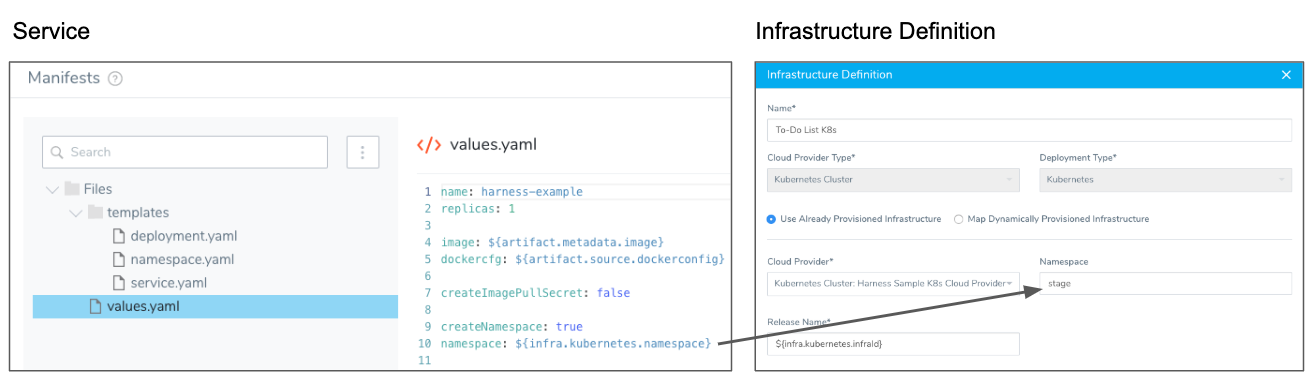Click the magnifier icon in the search box
1312x389 pixels.
57,152
